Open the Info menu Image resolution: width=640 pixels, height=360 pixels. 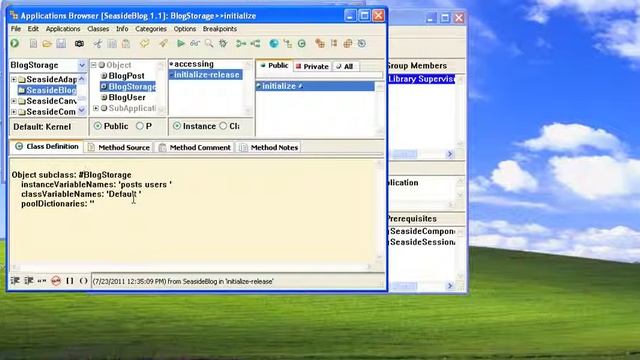tap(122, 29)
